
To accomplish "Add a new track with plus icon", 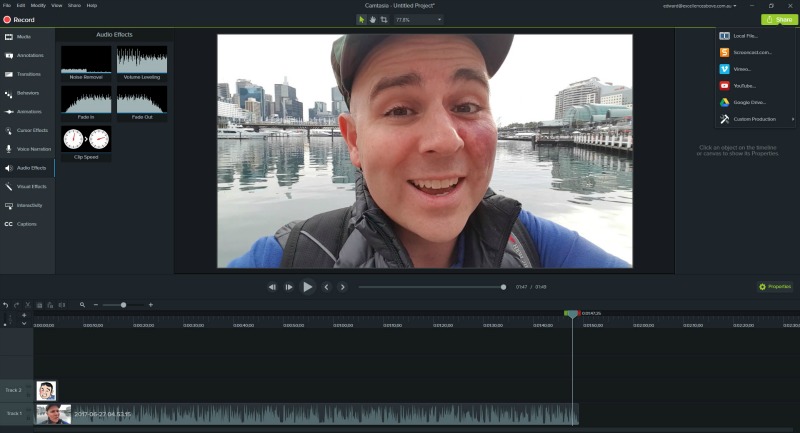I will point(24,315).
